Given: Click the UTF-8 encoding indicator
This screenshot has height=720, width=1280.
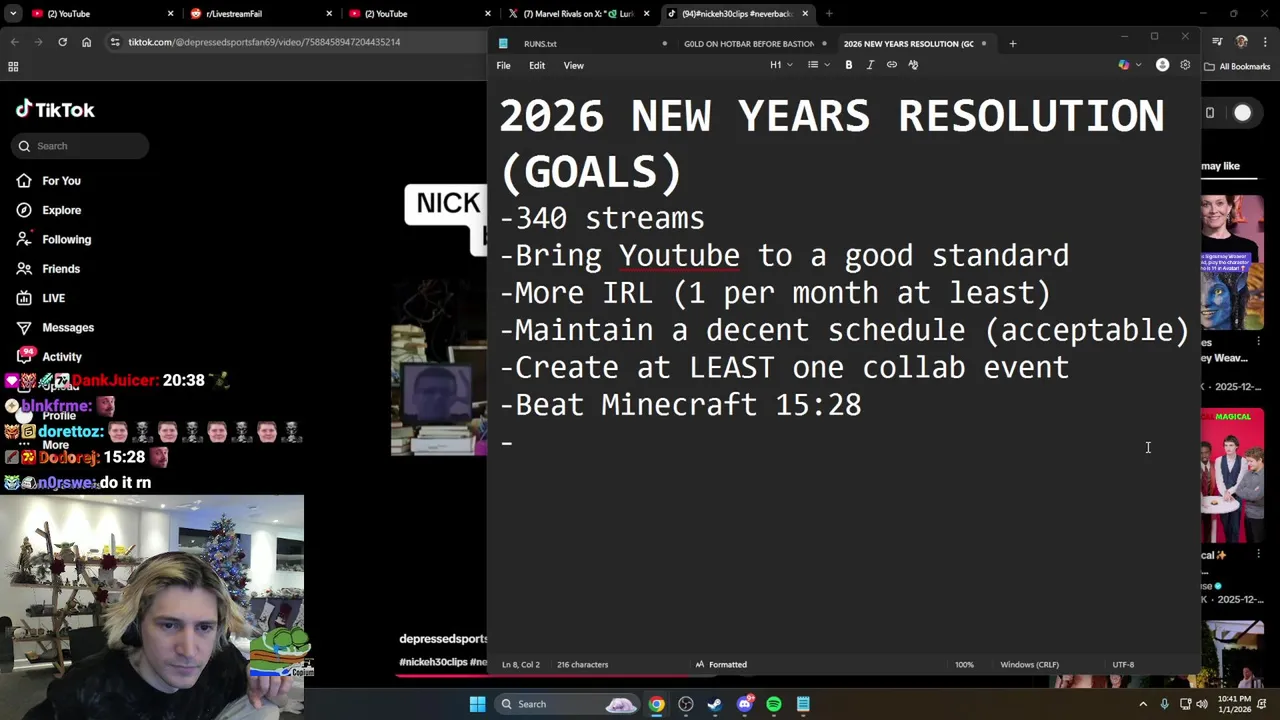Looking at the screenshot, I should coord(1123,664).
